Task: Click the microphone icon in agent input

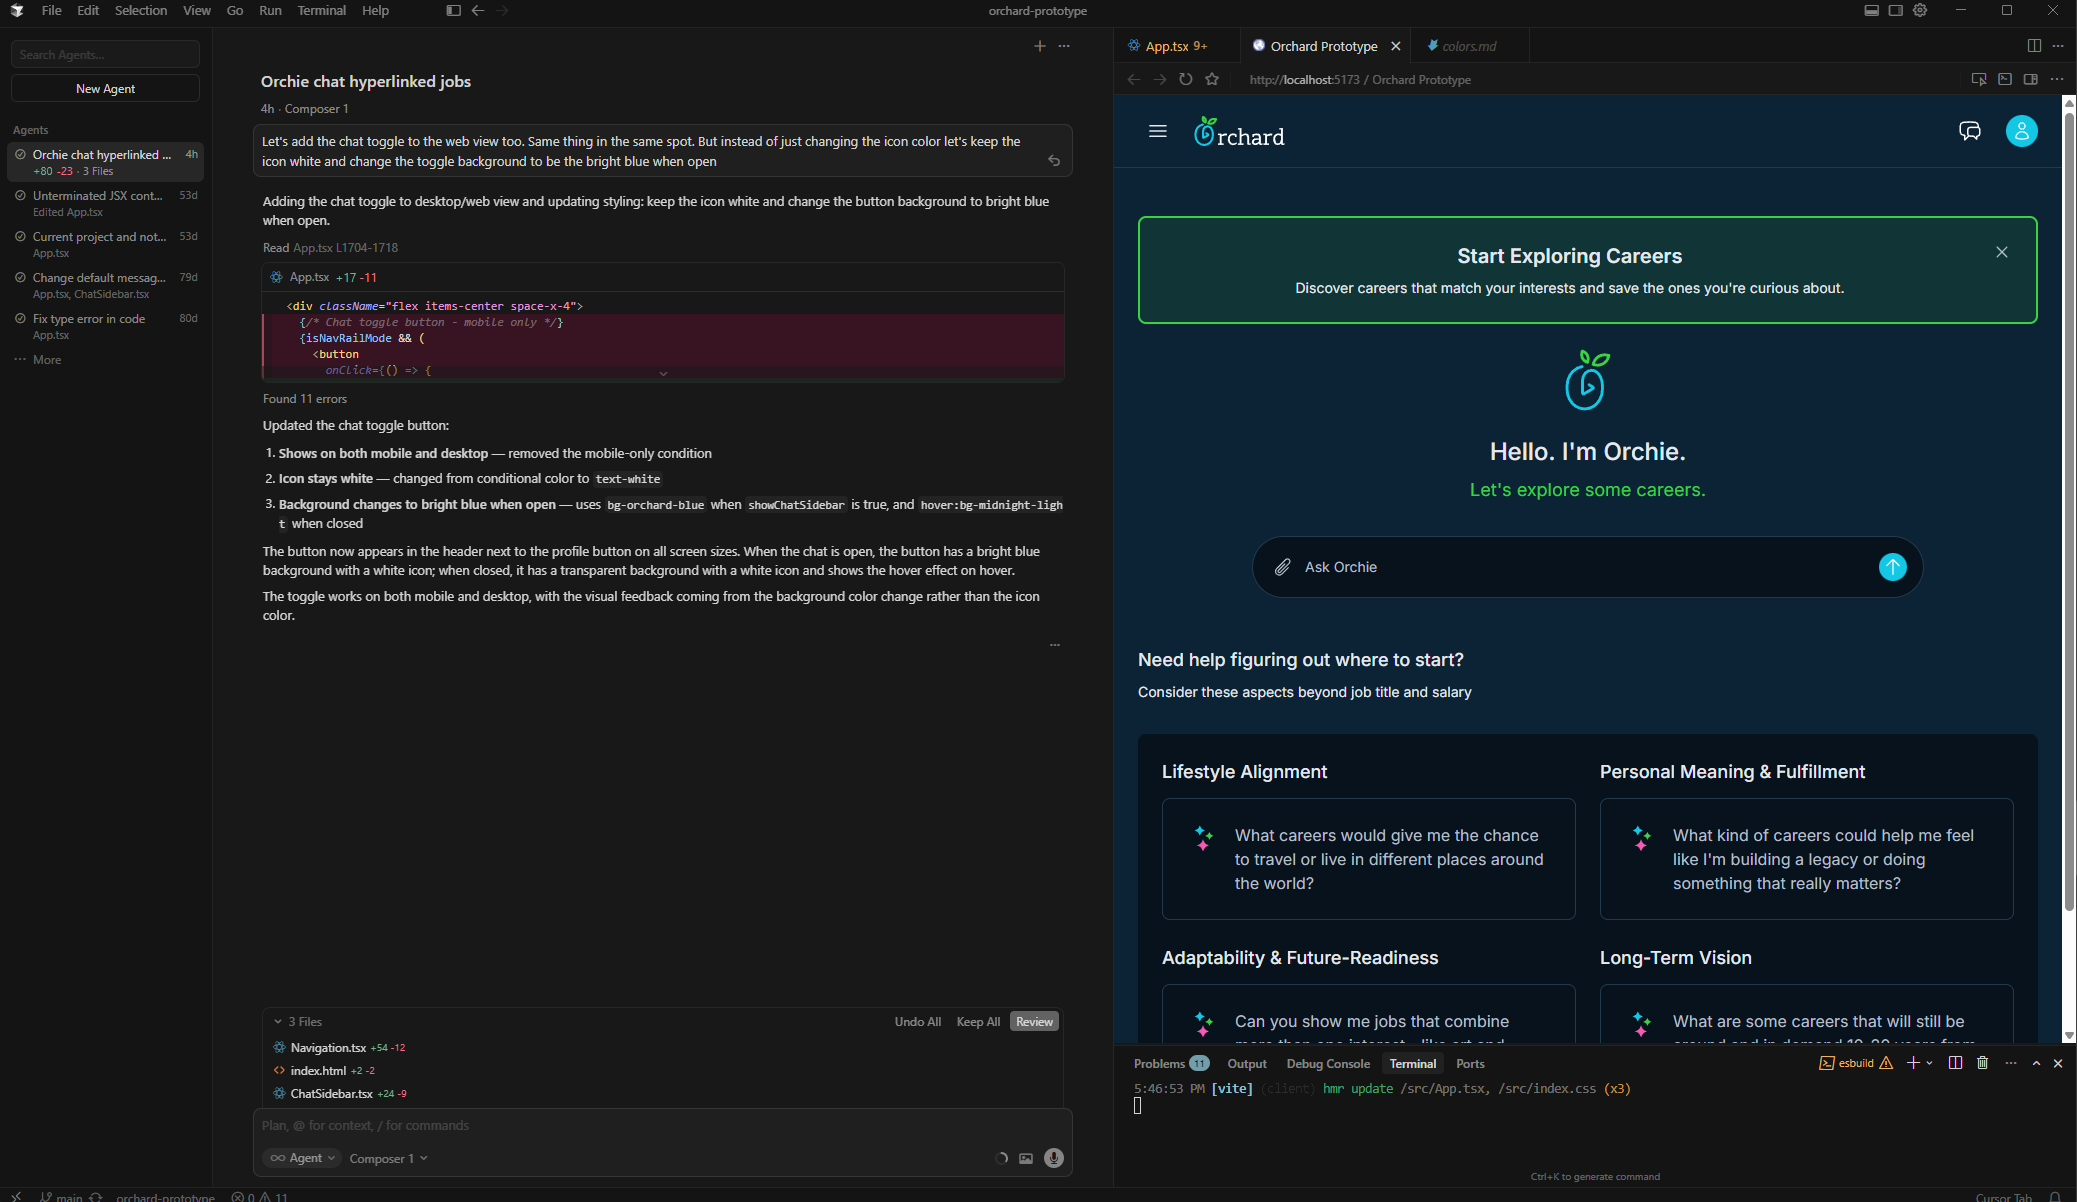Action: [1053, 1158]
